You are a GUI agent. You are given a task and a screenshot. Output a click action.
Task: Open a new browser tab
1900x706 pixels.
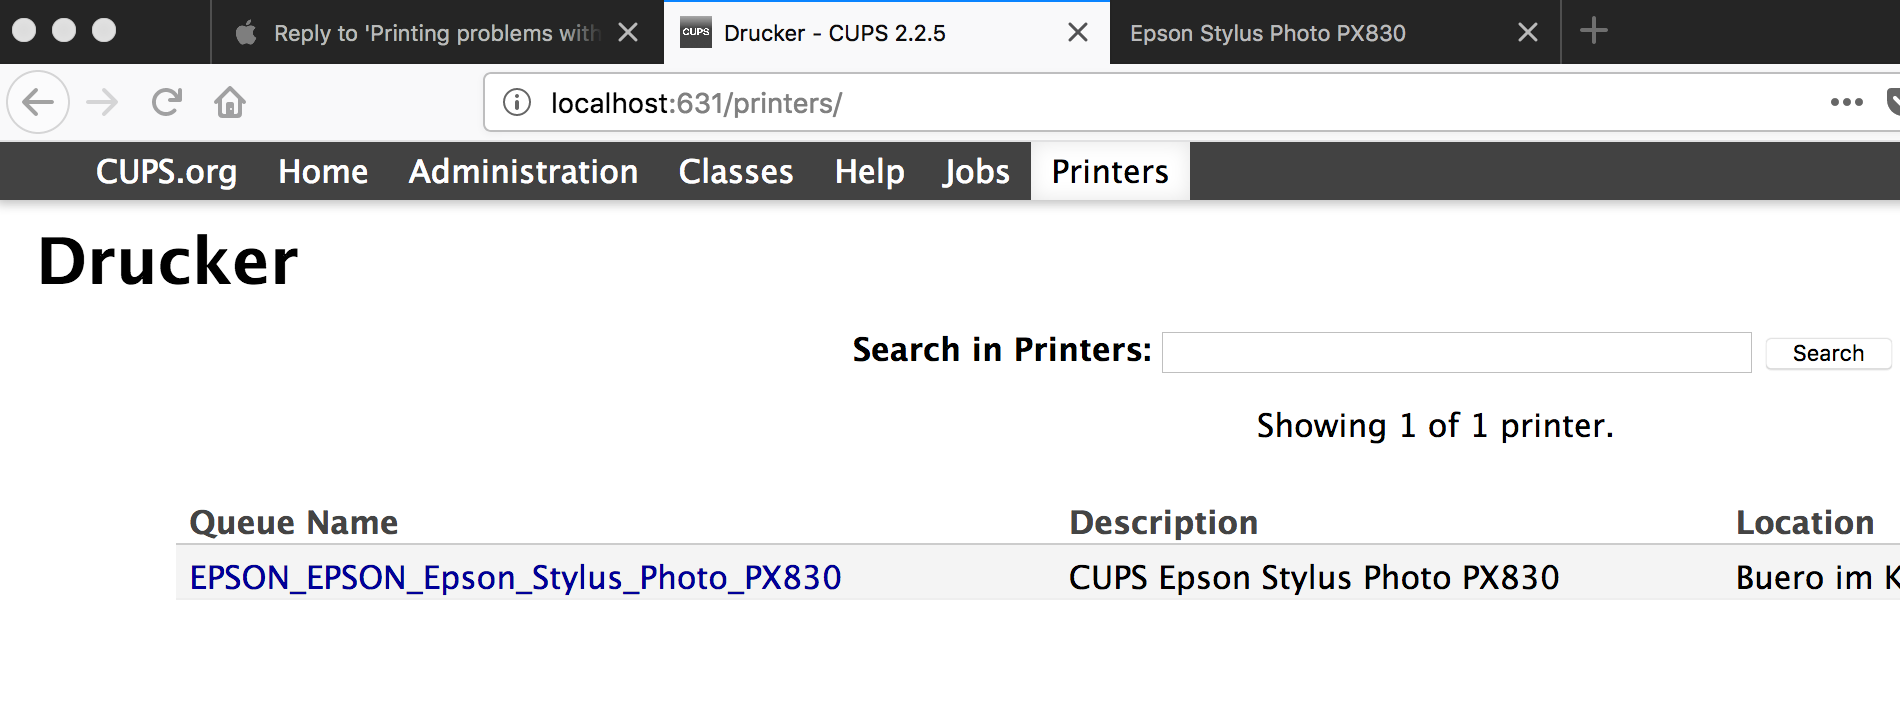tap(1594, 31)
